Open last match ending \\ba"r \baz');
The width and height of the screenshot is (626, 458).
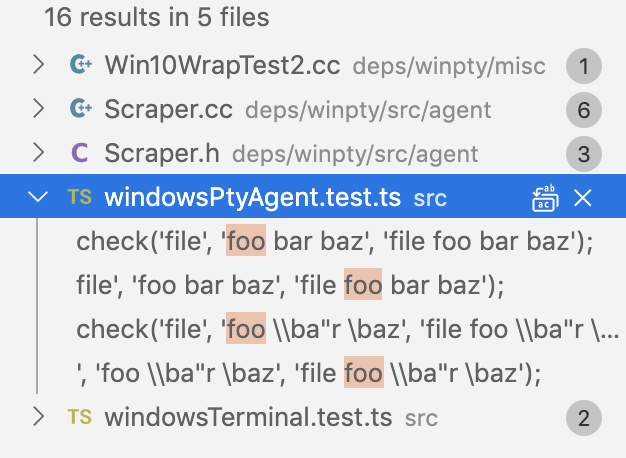309,373
